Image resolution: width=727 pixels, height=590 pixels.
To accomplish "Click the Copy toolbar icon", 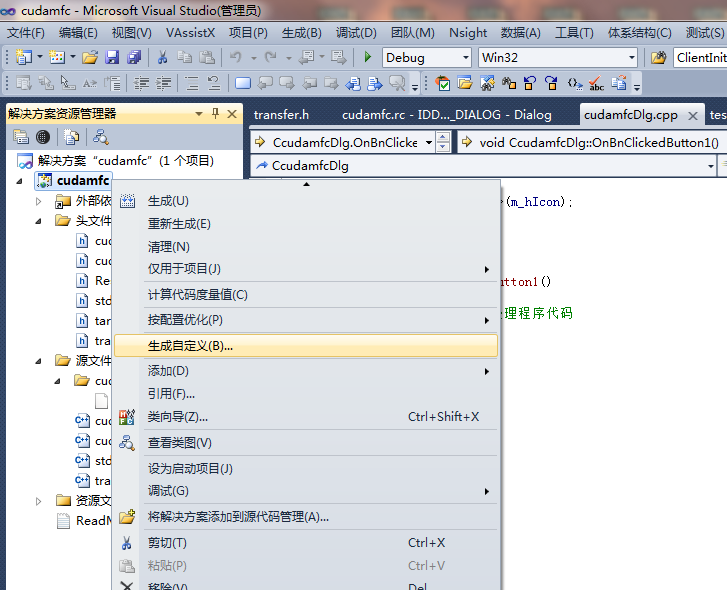I will coord(185,57).
